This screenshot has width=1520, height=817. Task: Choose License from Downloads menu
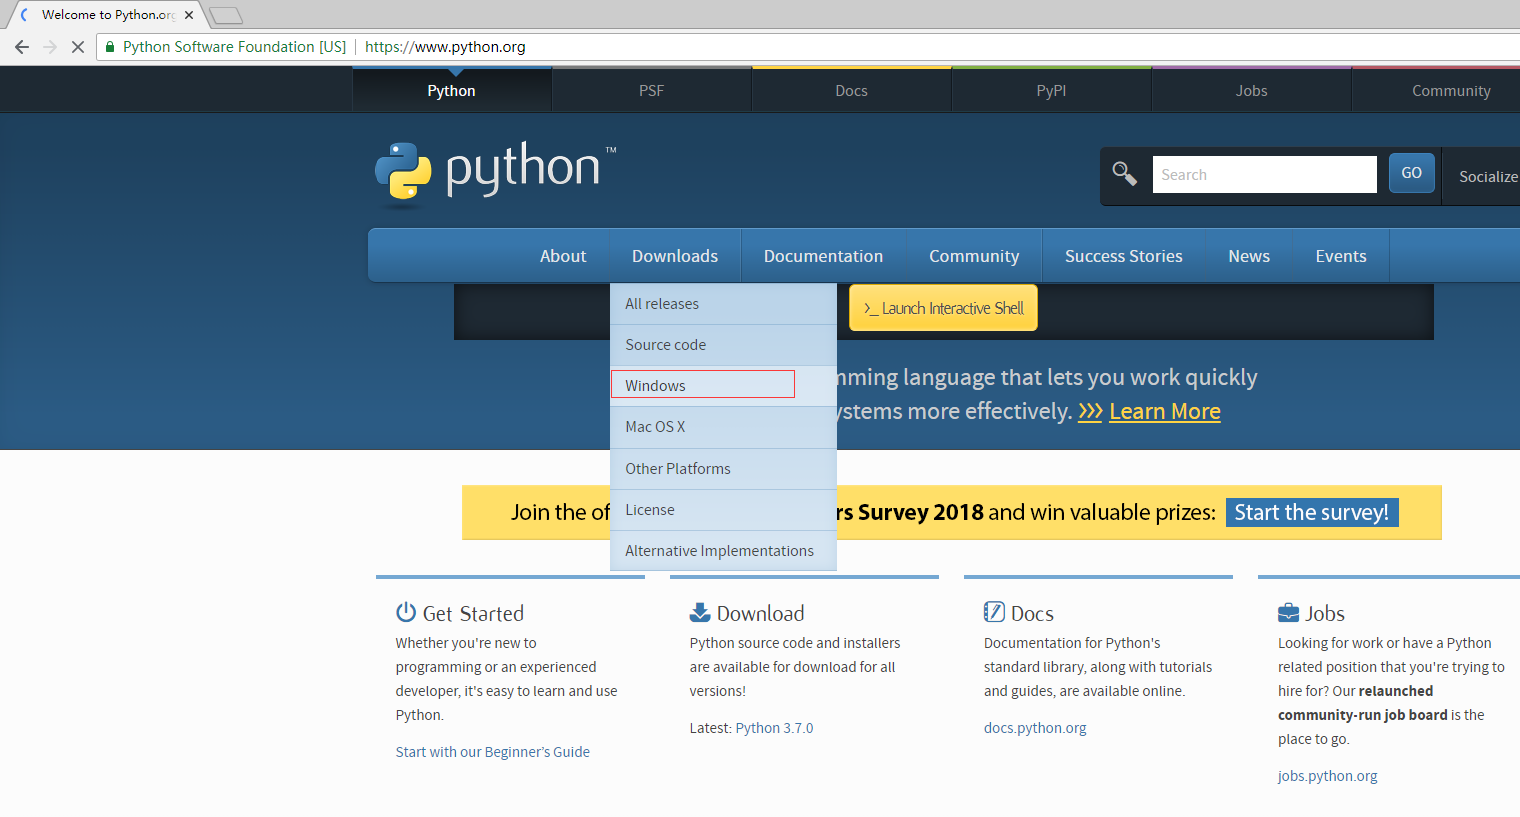point(723,510)
